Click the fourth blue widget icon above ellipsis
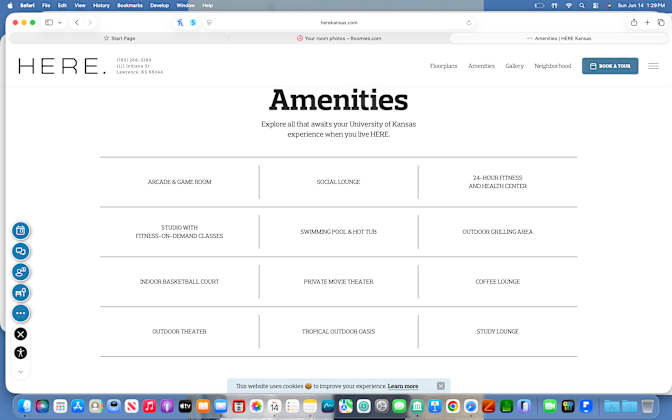The image size is (672, 420). tap(21, 293)
